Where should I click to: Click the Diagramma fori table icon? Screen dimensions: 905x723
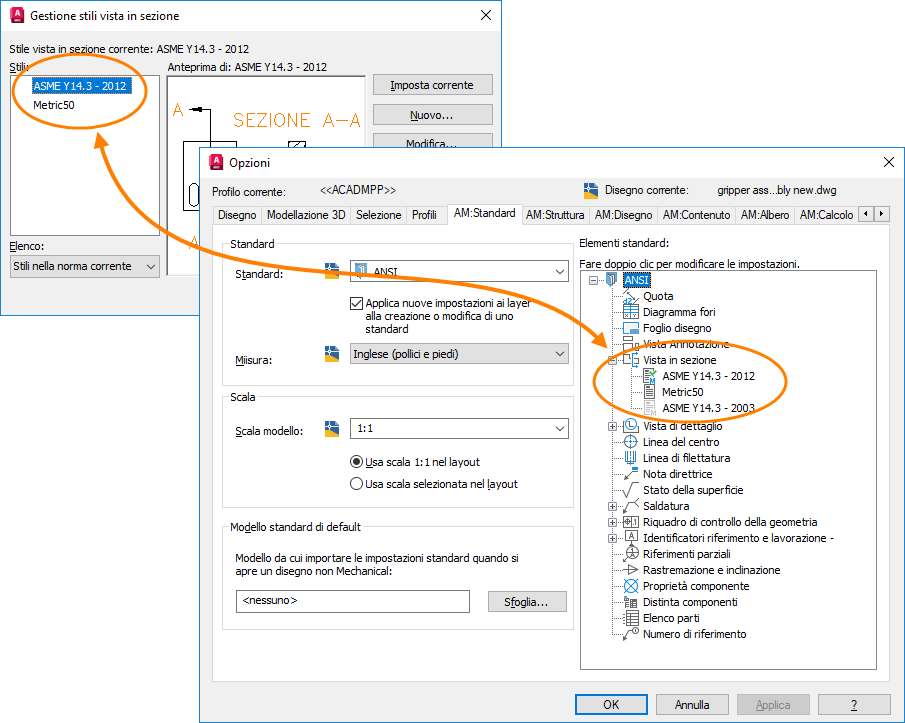click(630, 312)
